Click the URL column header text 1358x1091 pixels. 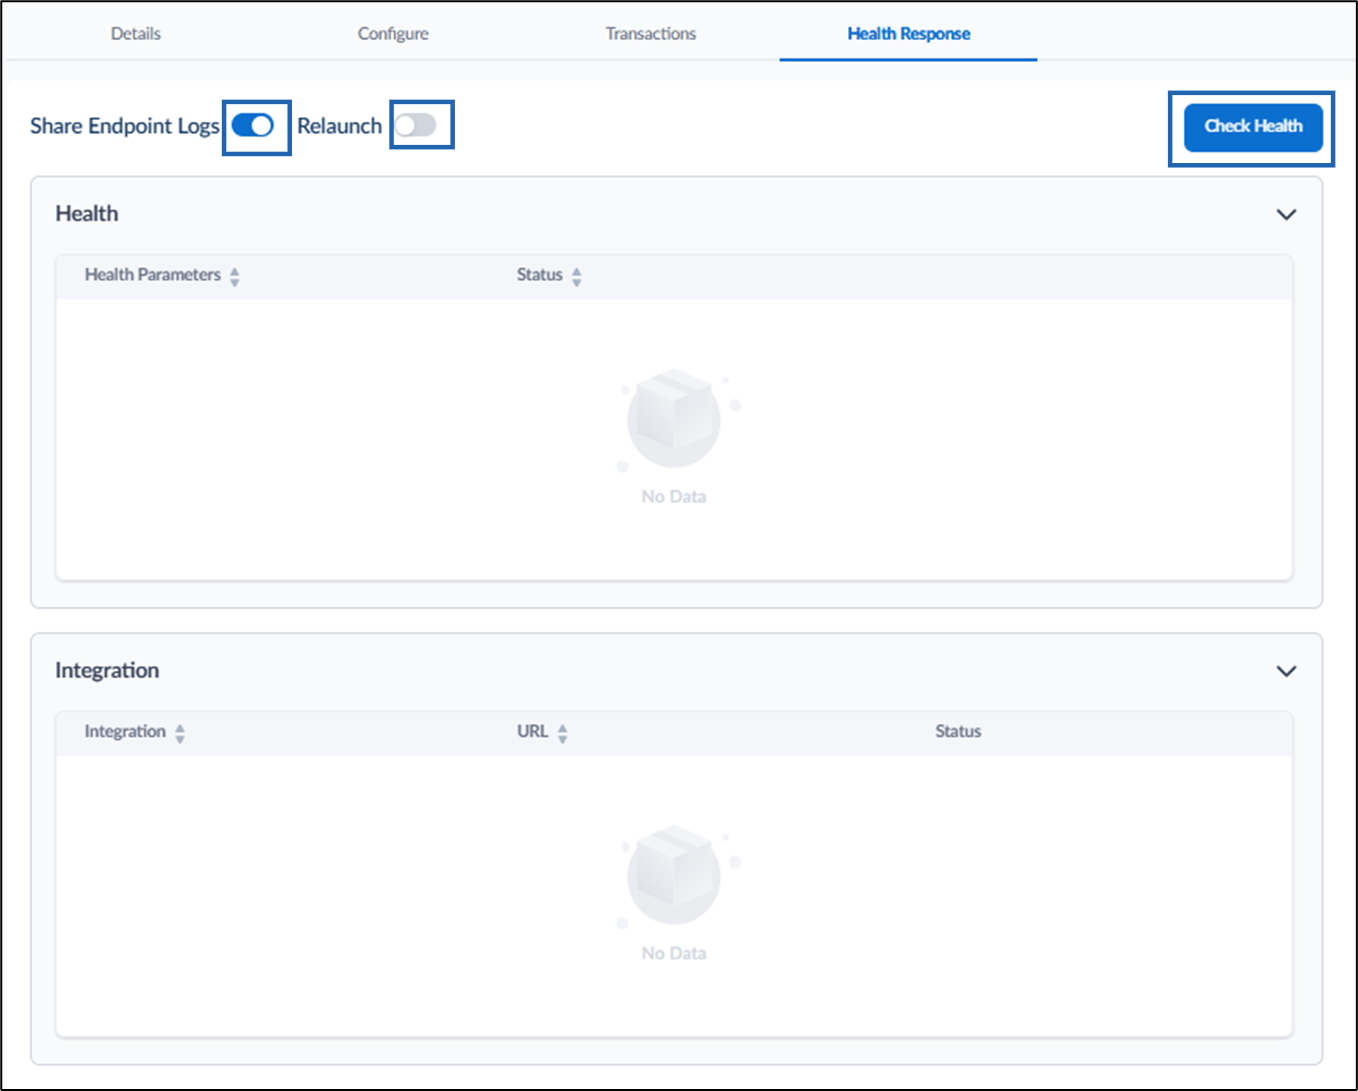click(532, 731)
